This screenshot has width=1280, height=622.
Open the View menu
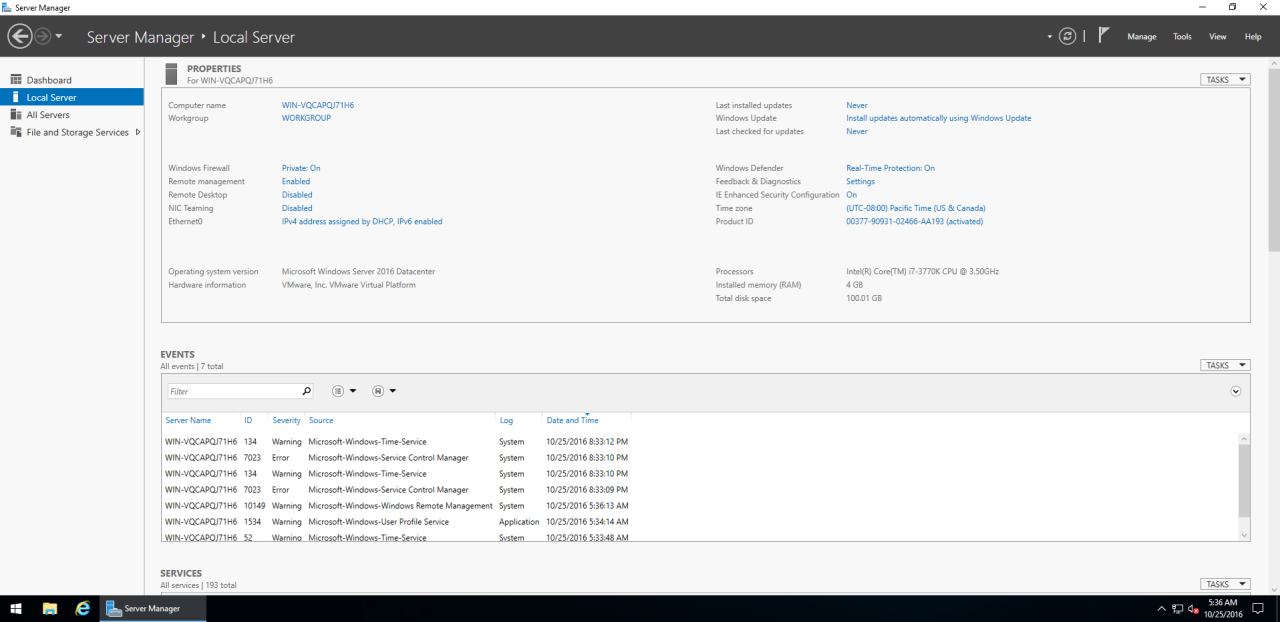(x=1218, y=37)
